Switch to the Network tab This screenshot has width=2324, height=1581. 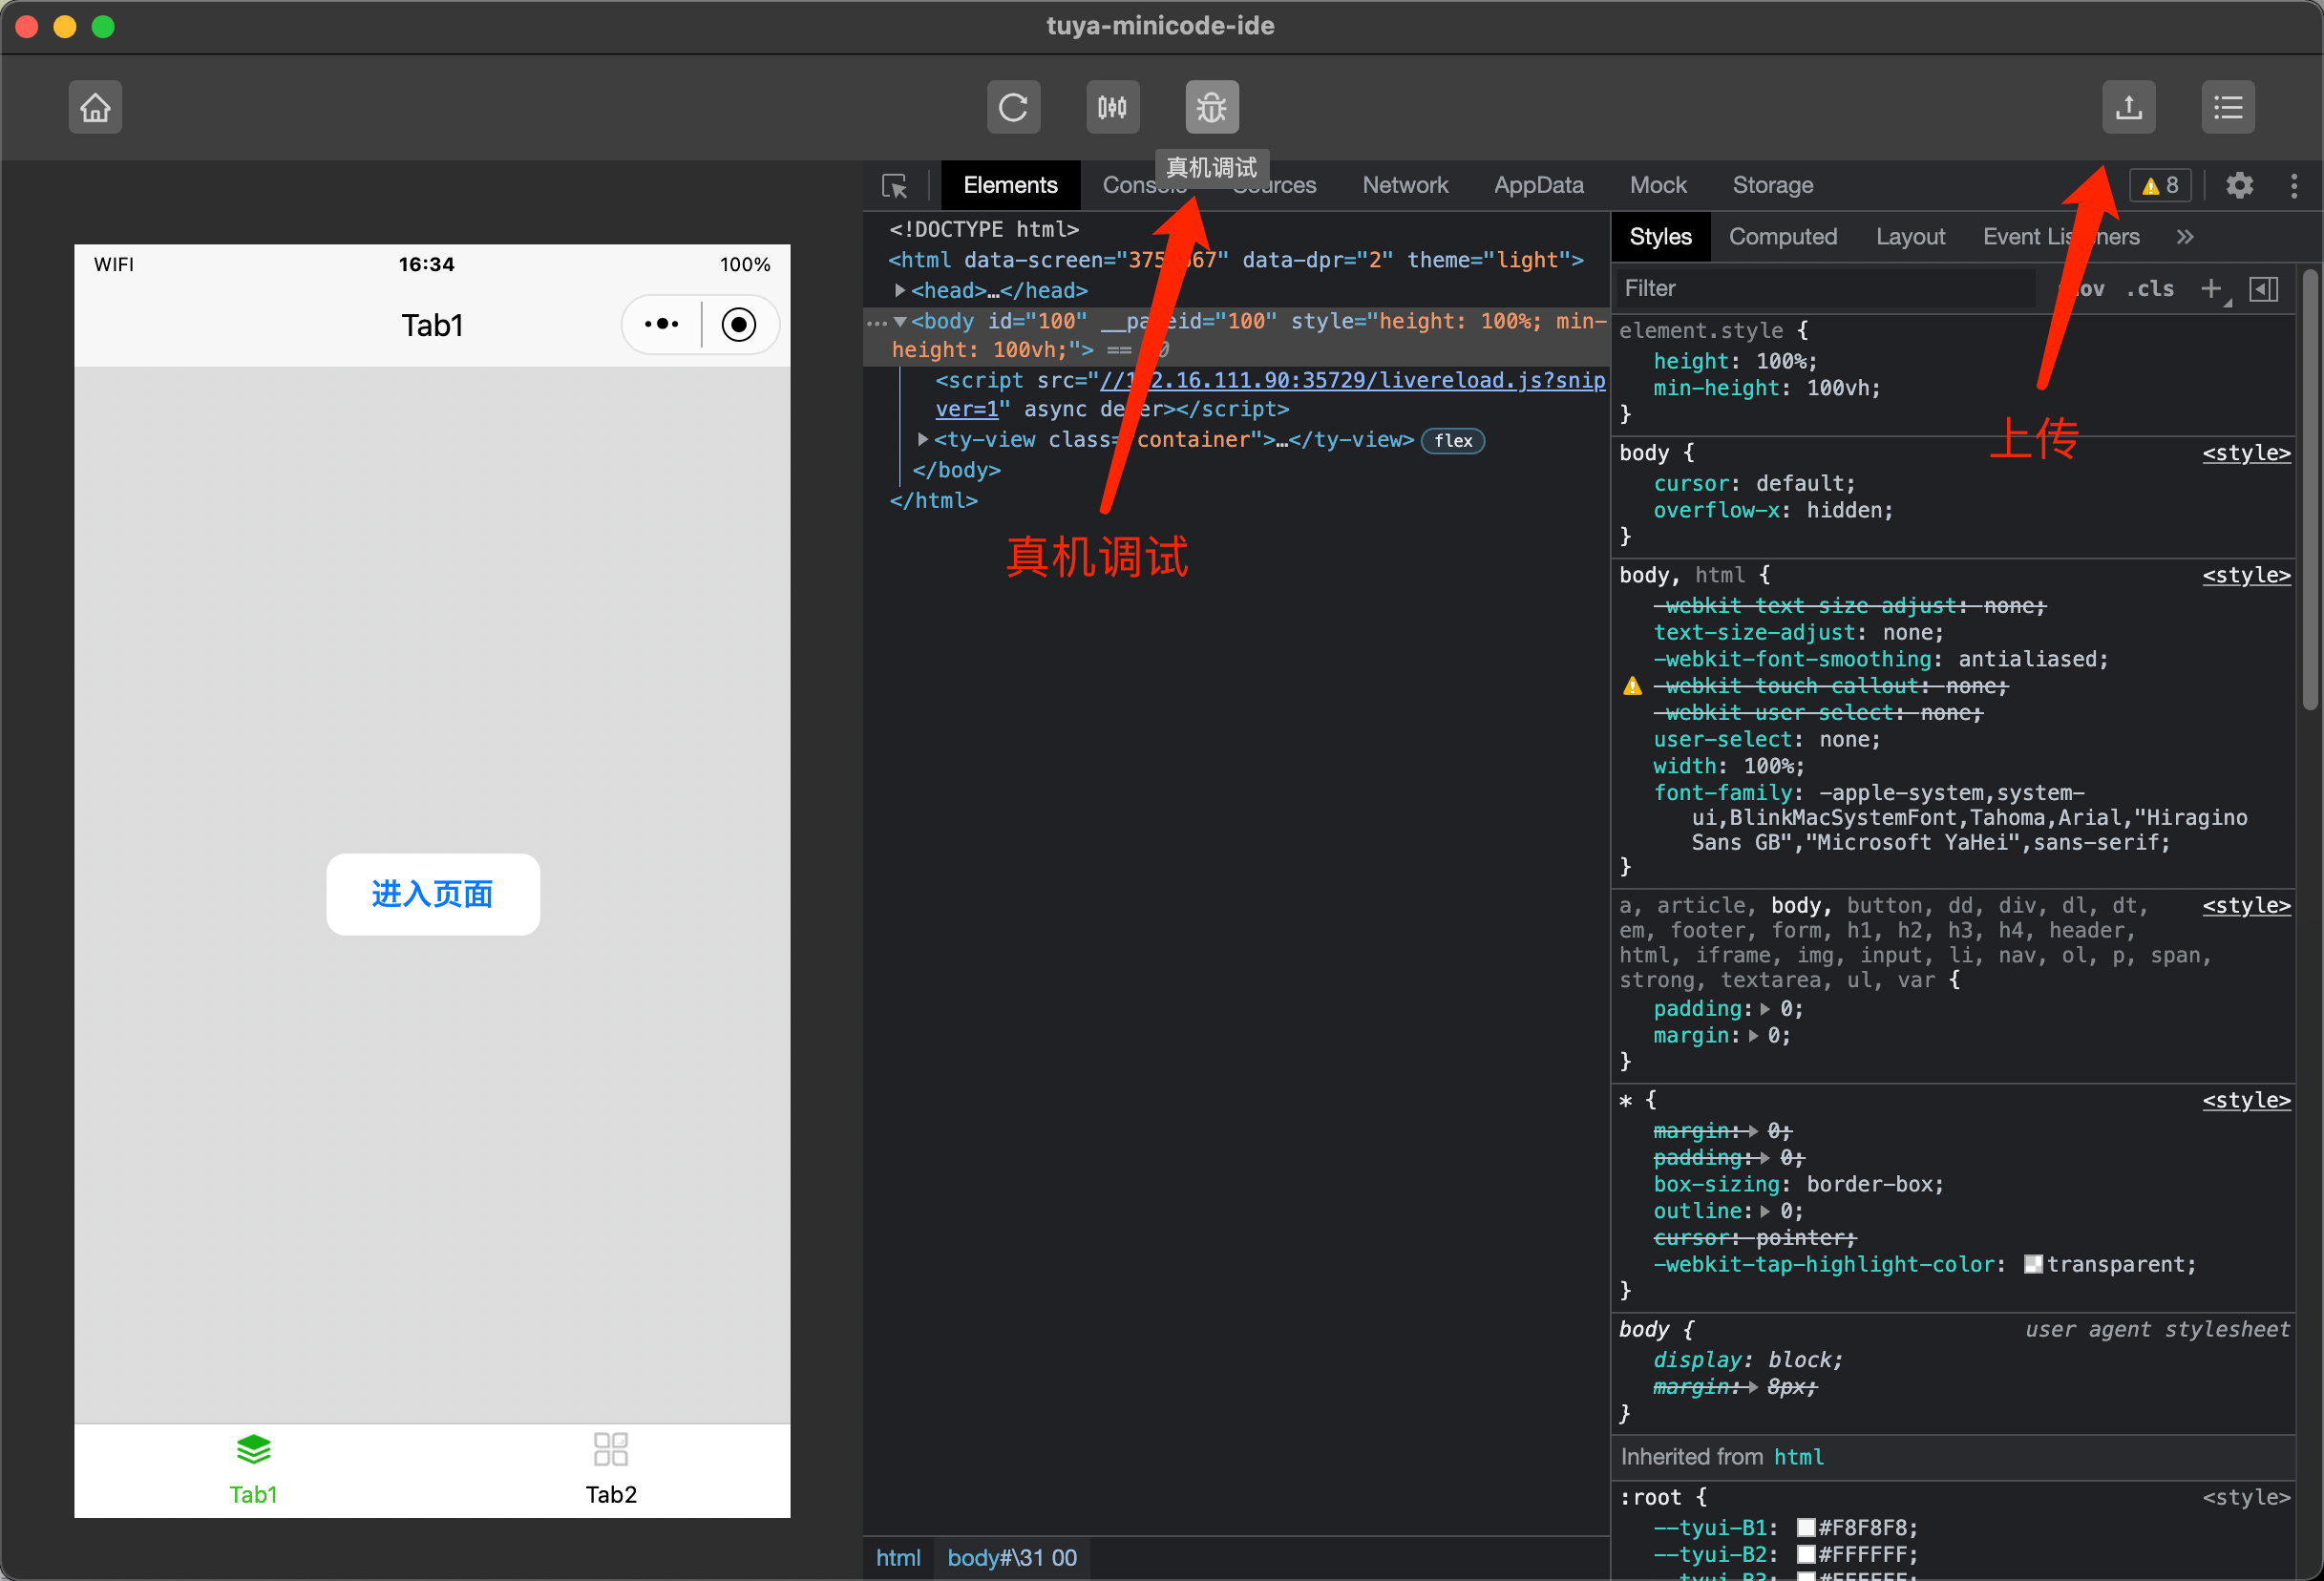tap(1405, 185)
